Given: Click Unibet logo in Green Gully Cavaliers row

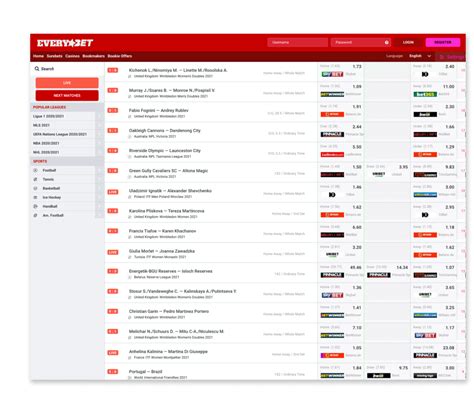Looking at the screenshot, I should click(x=379, y=174).
